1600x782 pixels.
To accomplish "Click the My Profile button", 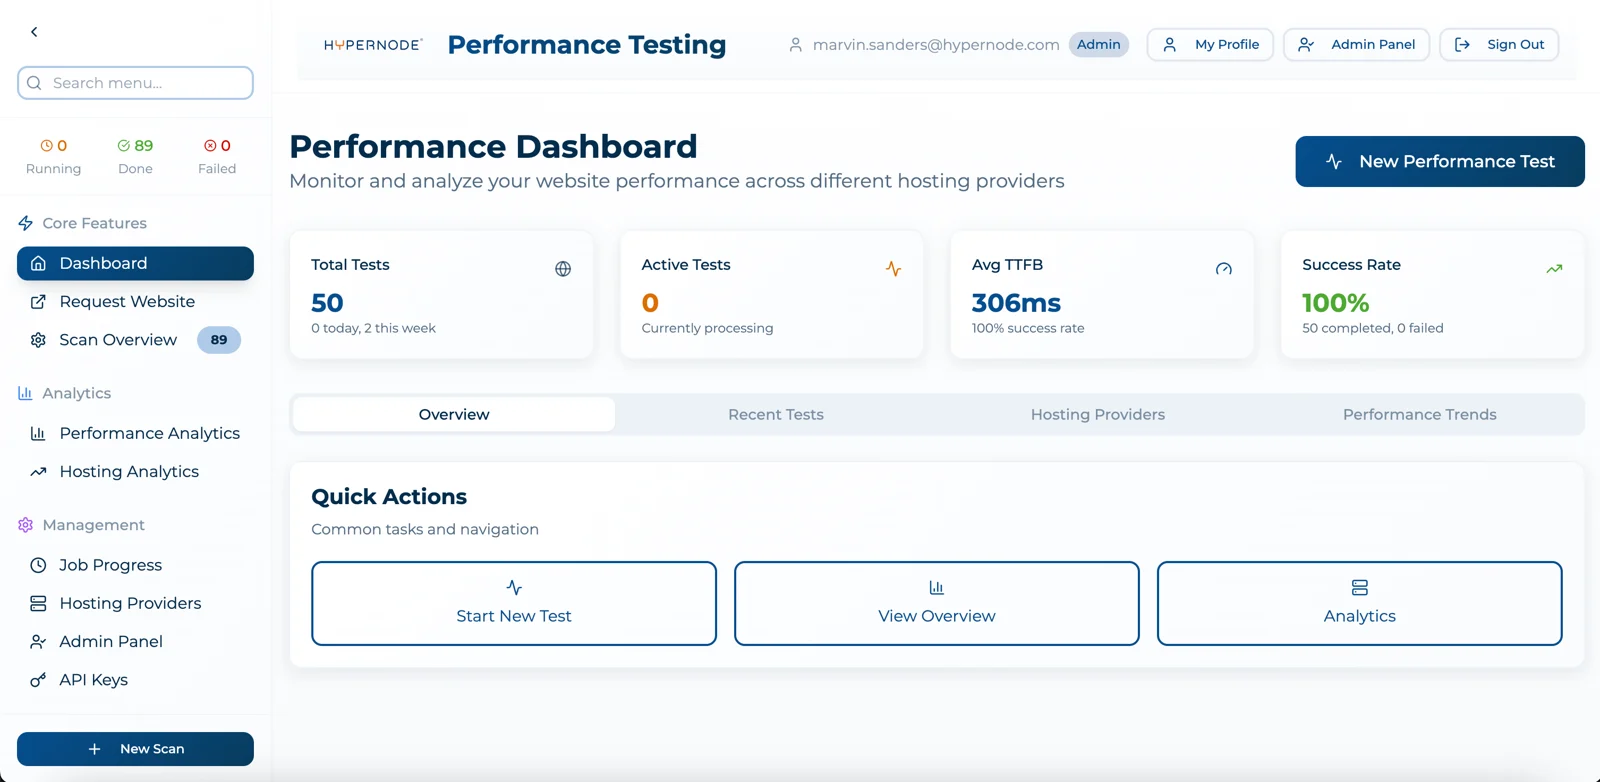I will pos(1210,45).
